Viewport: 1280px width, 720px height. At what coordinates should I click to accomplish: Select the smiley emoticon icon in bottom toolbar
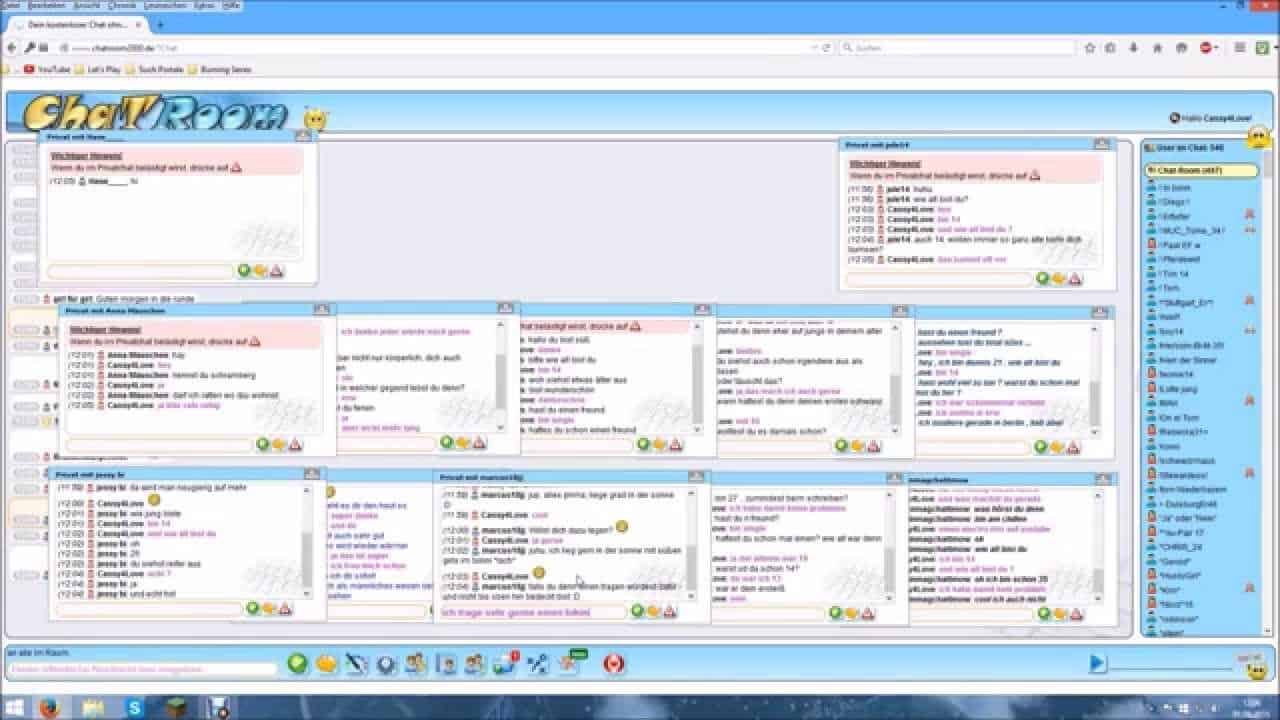(325, 663)
